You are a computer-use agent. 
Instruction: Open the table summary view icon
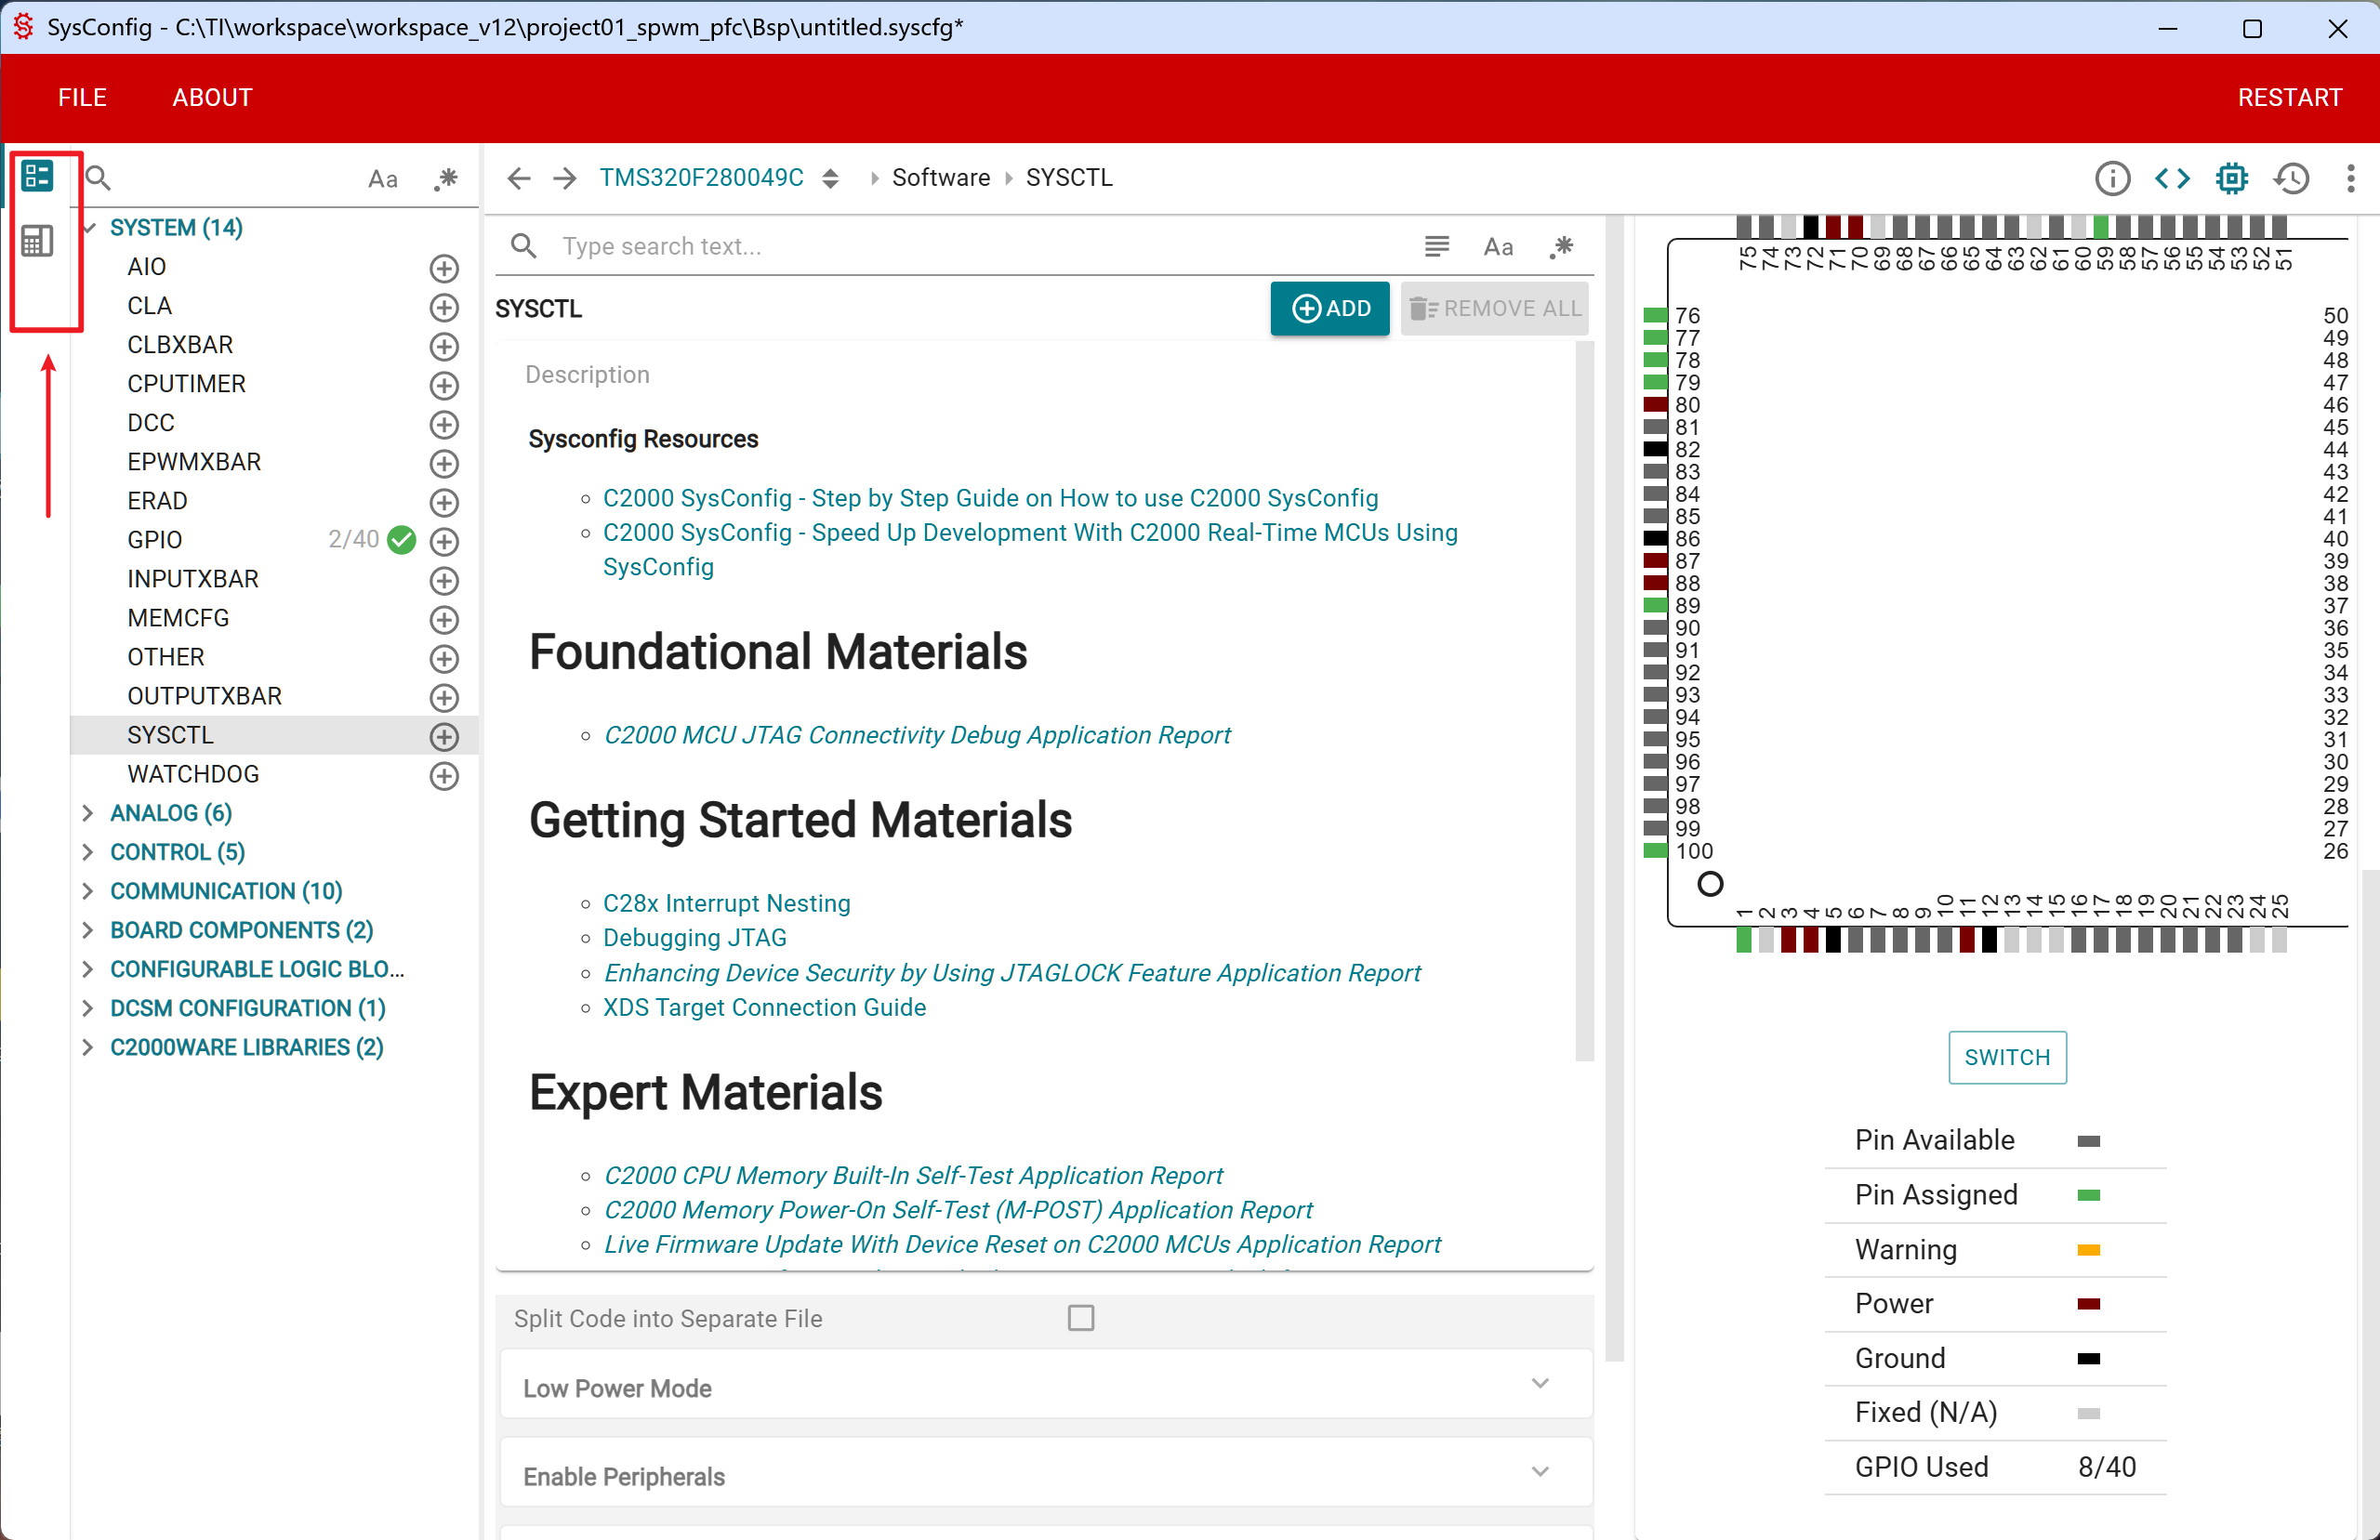point(37,241)
